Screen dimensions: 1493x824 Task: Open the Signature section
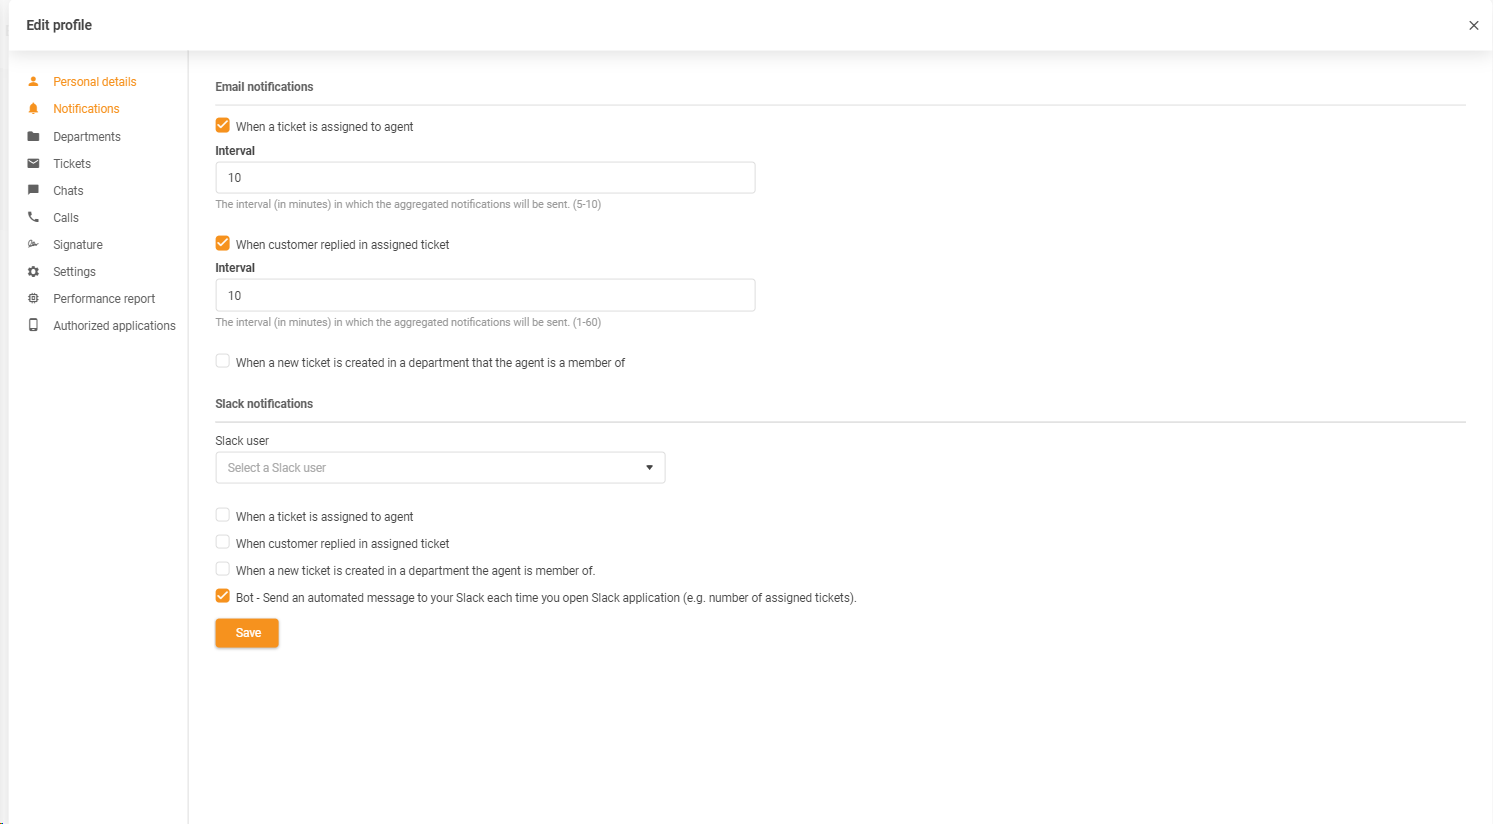78,245
